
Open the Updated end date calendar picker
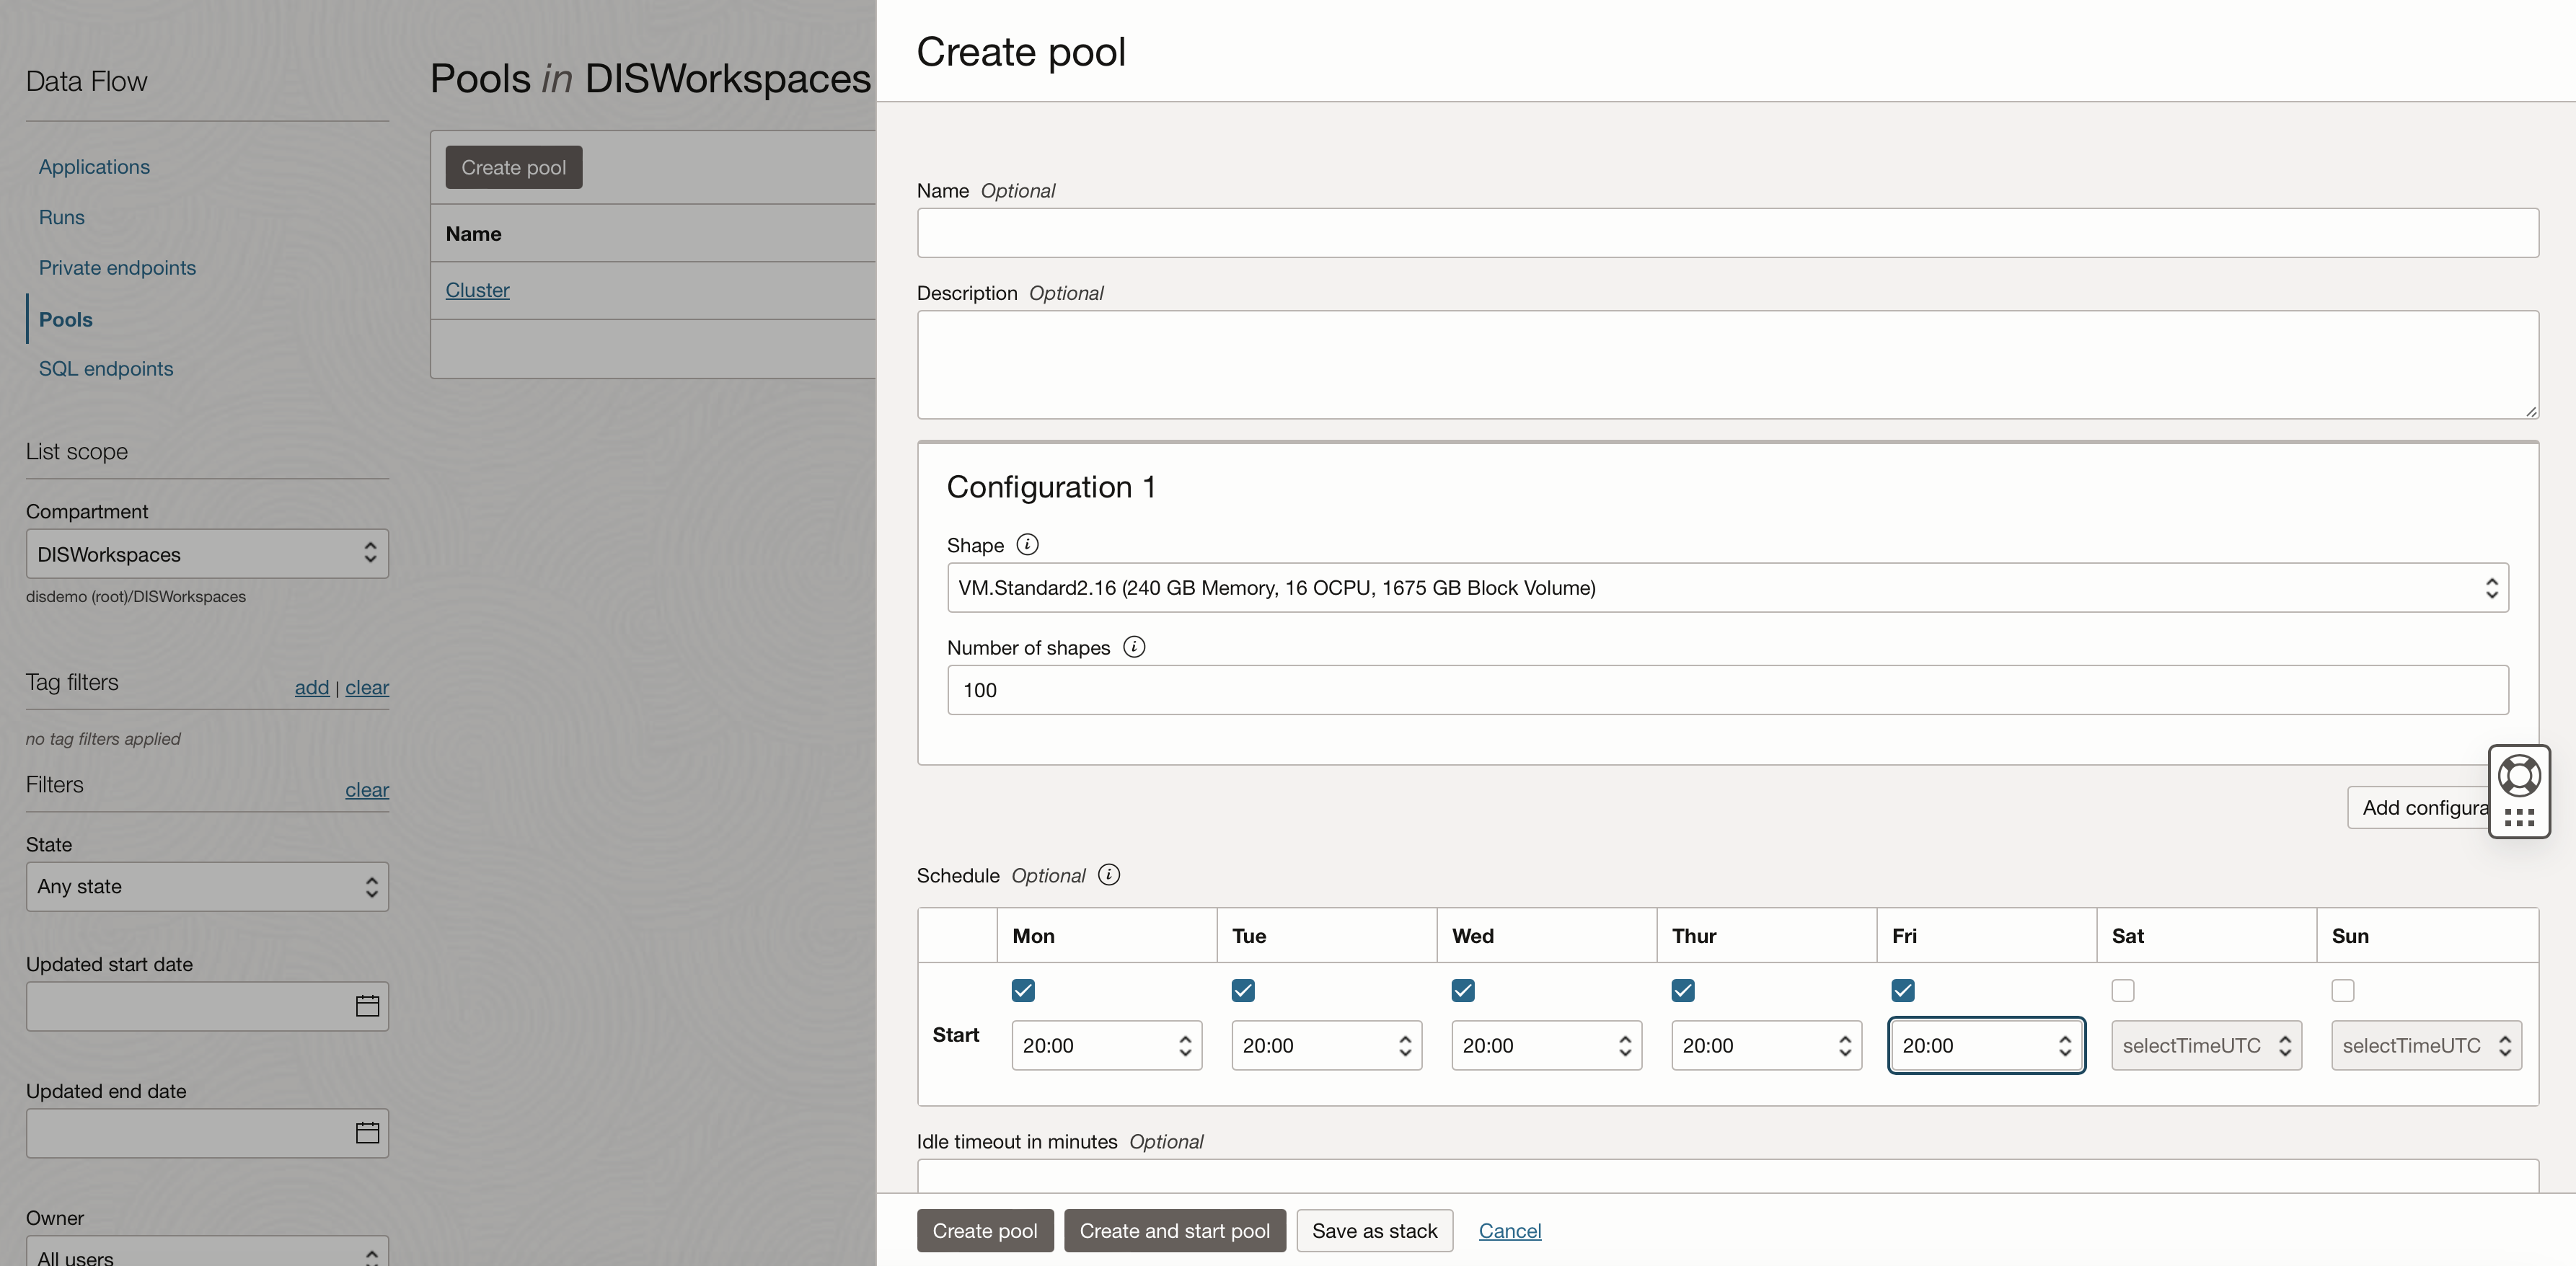[366, 1133]
